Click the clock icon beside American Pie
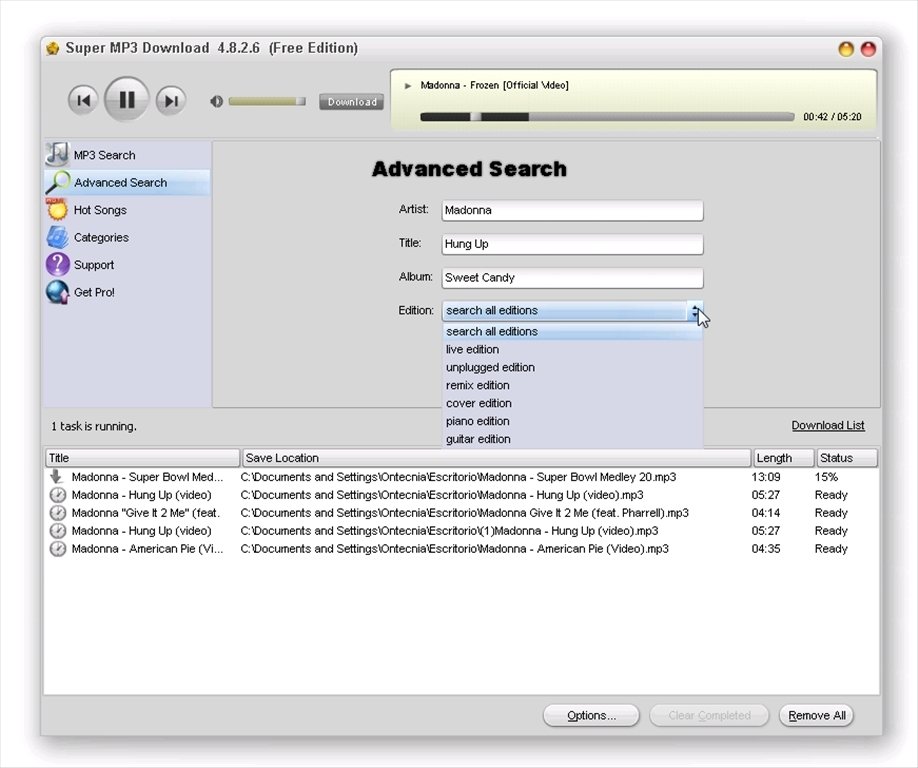This screenshot has width=918, height=768. tap(57, 549)
